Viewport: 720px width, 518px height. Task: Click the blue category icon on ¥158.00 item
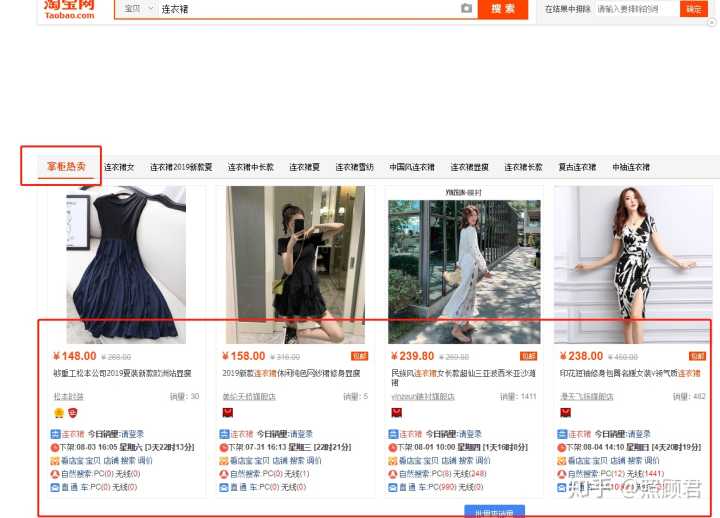(x=225, y=434)
